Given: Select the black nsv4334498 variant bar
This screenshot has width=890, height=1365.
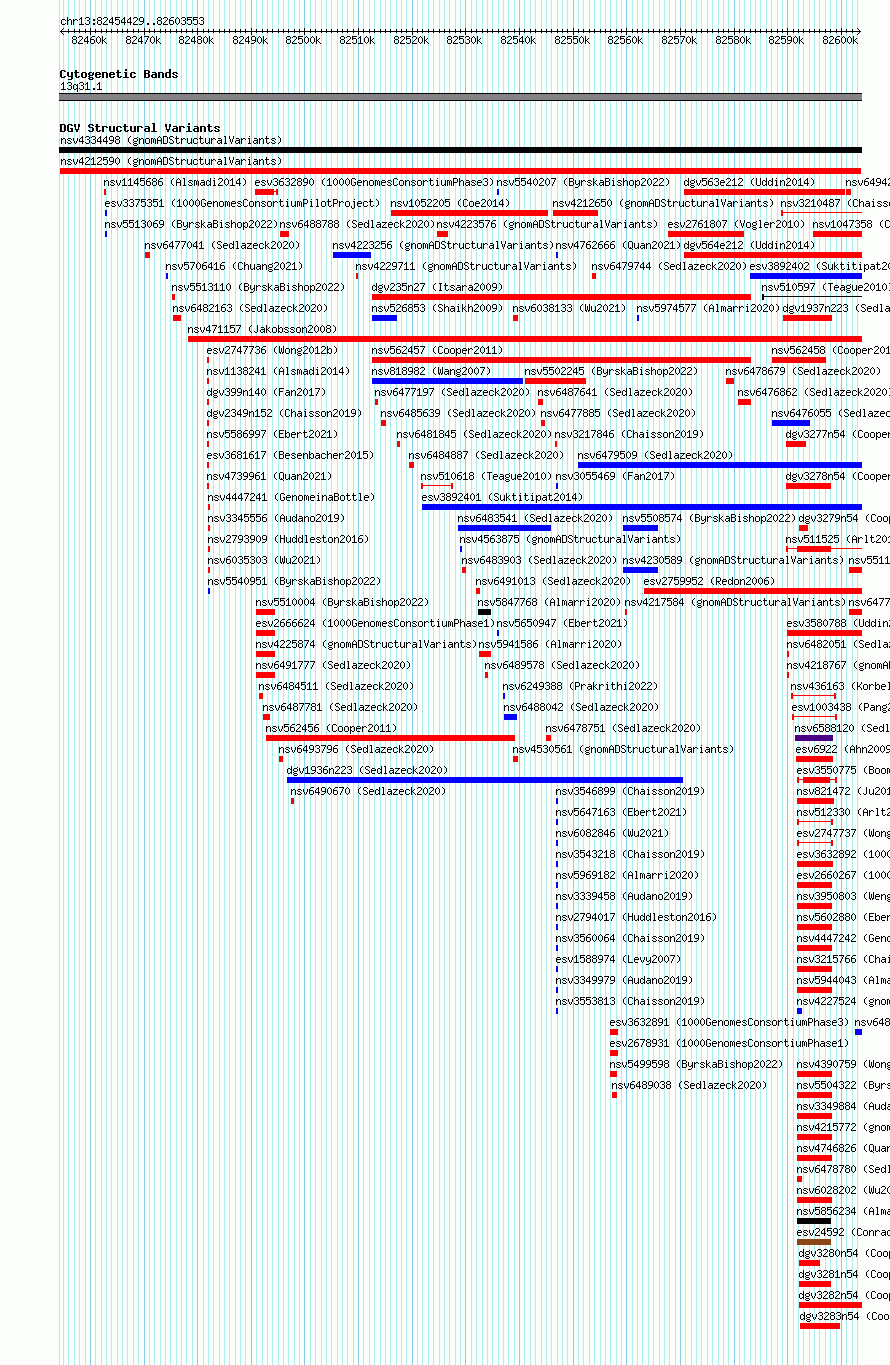Looking at the screenshot, I should 460,150.
